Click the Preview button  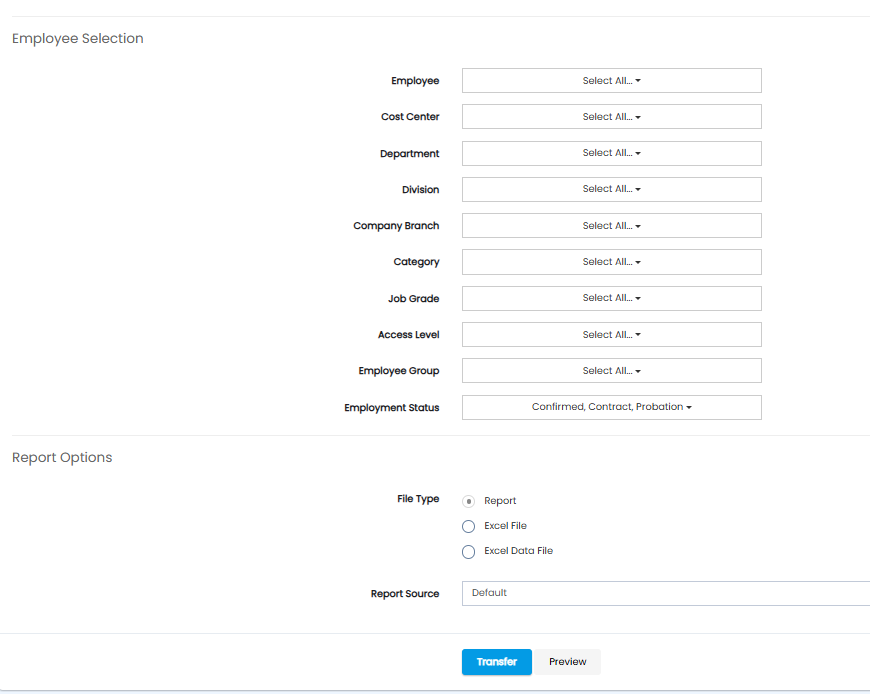click(567, 662)
